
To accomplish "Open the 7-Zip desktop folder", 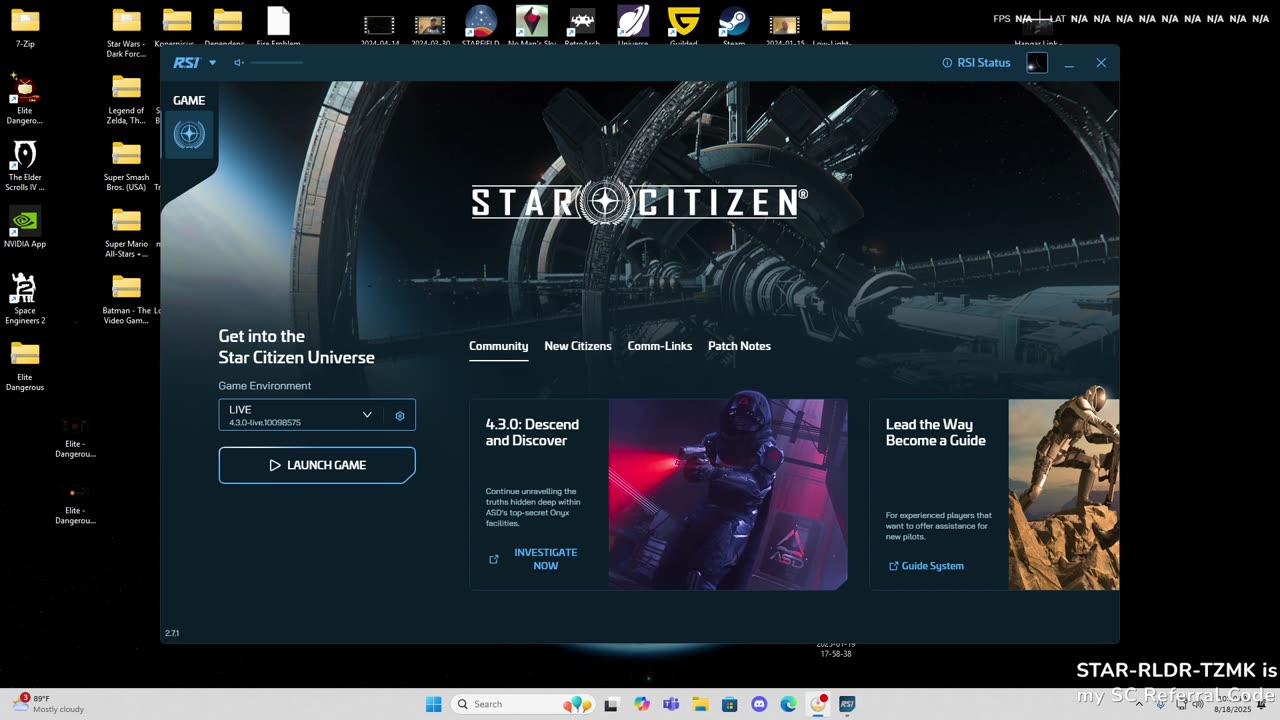I will coord(25,27).
